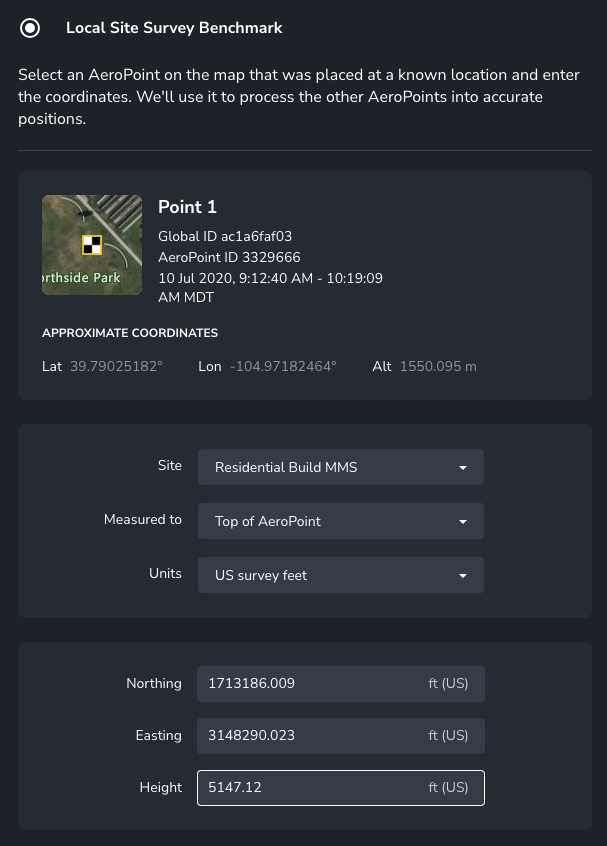
Task: Click the Measured to dropdown chevron arrow
Action: click(462, 521)
